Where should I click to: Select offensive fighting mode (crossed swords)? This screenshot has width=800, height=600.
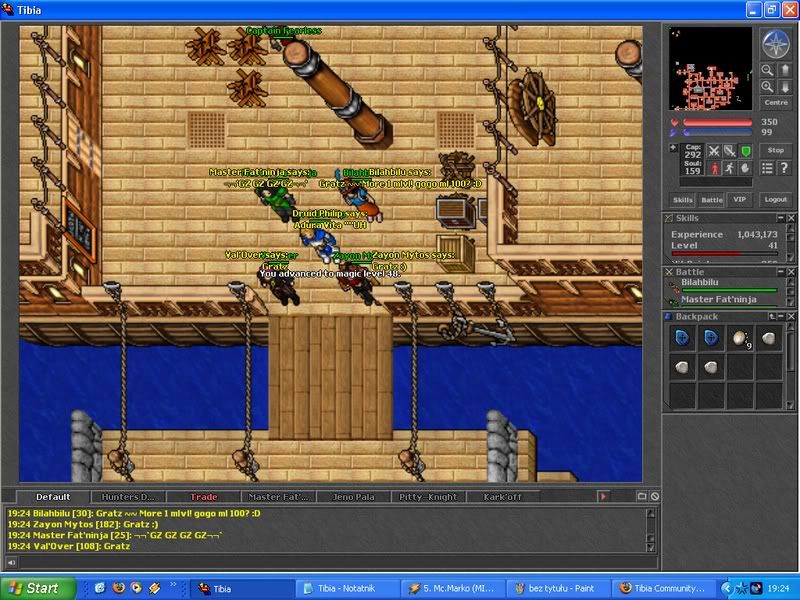714,151
